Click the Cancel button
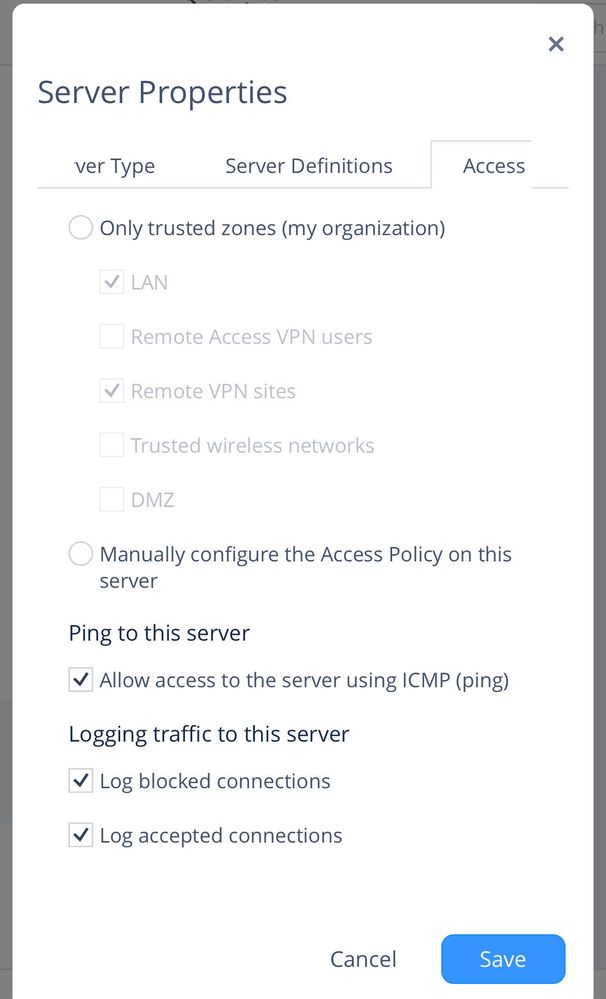 (363, 959)
